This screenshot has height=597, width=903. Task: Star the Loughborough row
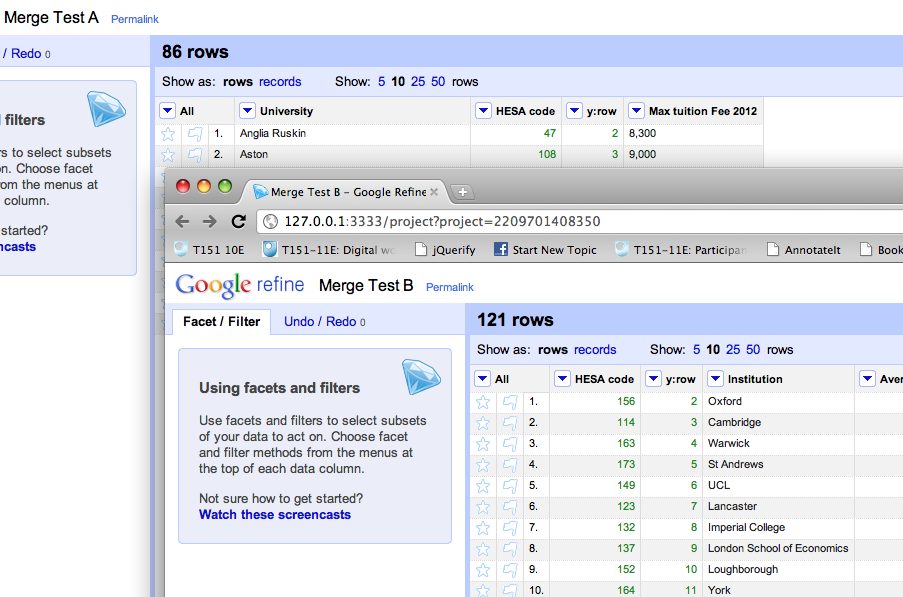(483, 570)
